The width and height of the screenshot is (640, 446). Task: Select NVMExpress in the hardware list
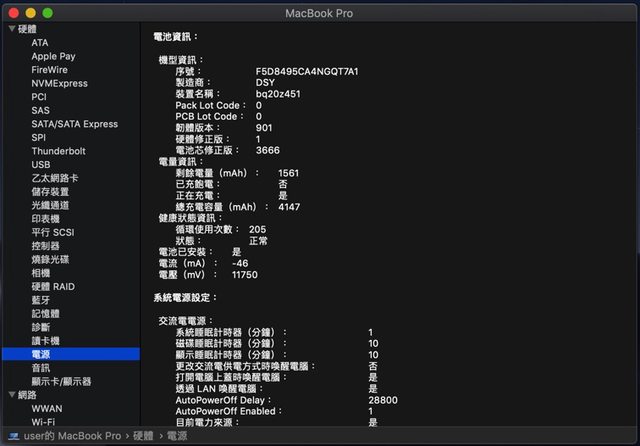pyautogui.click(x=59, y=84)
